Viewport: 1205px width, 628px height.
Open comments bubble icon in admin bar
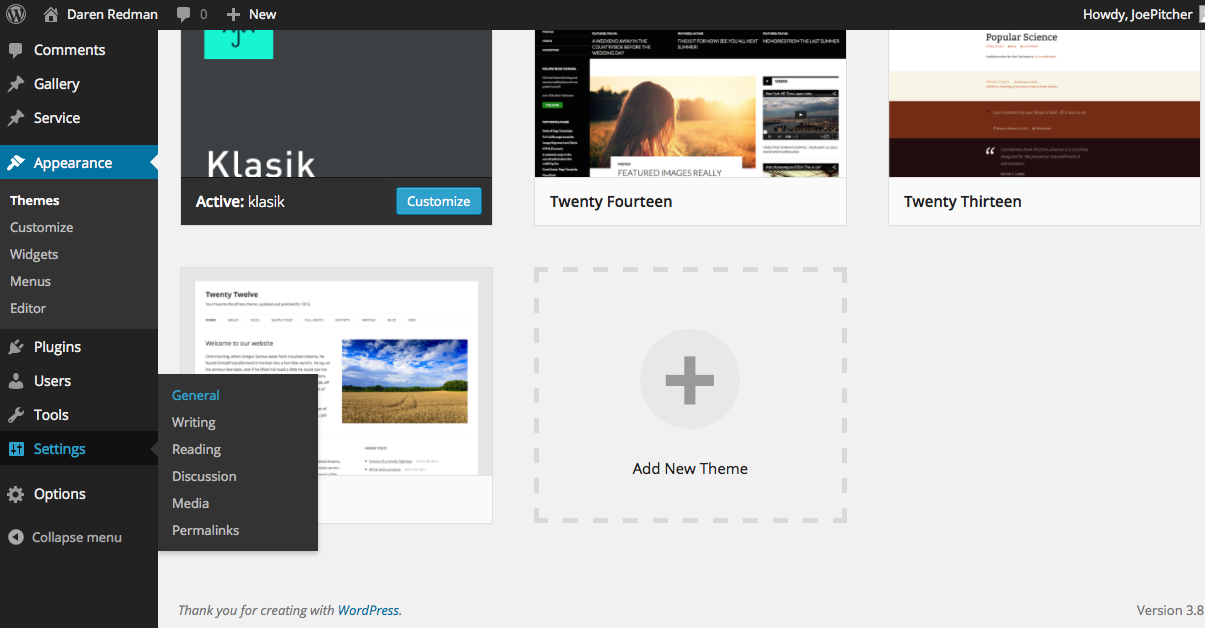pyautogui.click(x=183, y=15)
